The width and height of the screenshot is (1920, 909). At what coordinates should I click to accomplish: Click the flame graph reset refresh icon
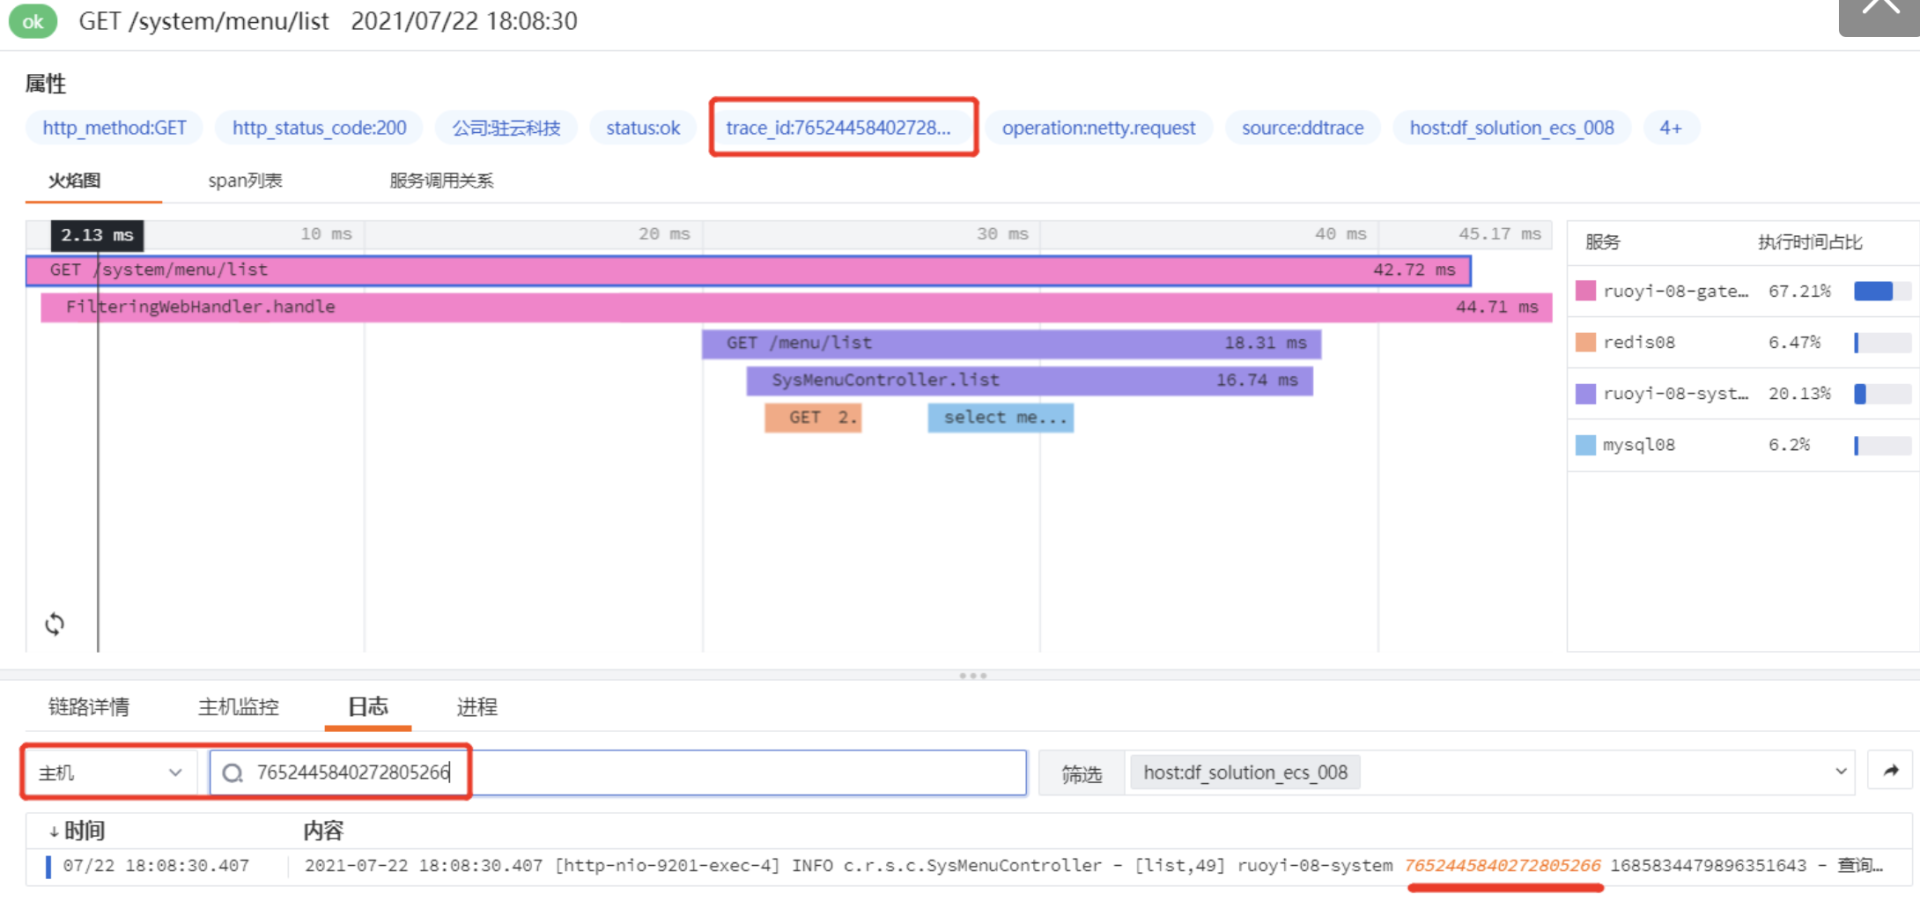point(55,624)
